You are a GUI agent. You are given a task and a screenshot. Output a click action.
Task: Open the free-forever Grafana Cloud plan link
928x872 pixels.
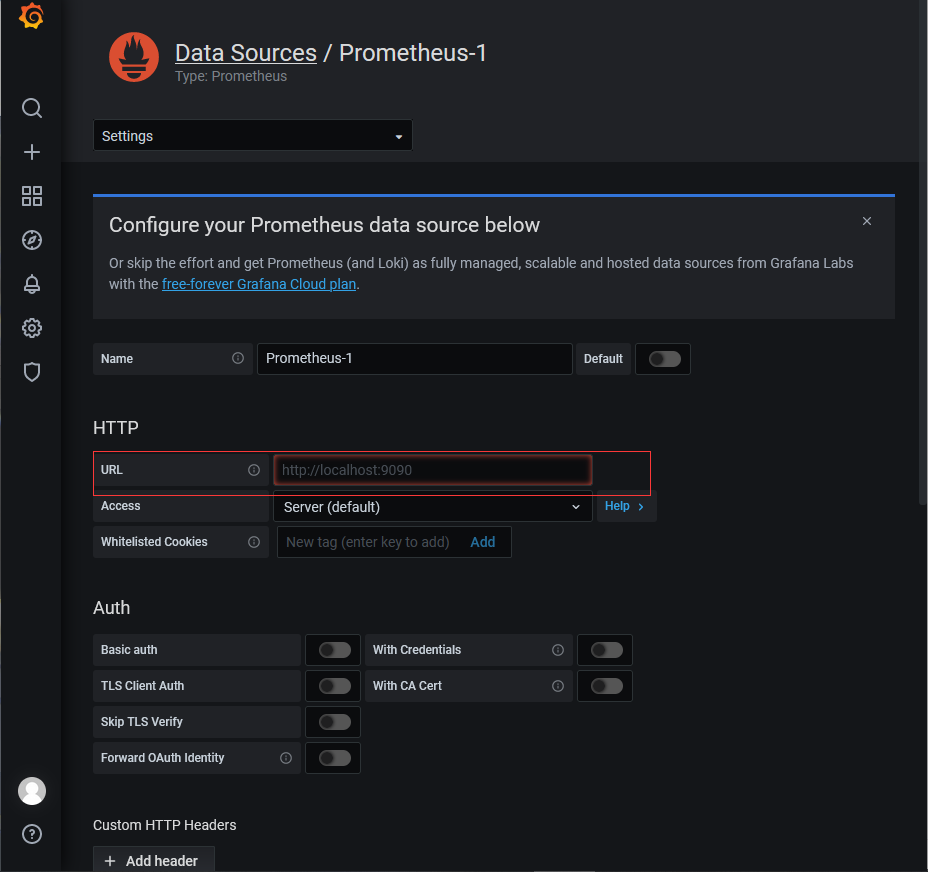259,284
